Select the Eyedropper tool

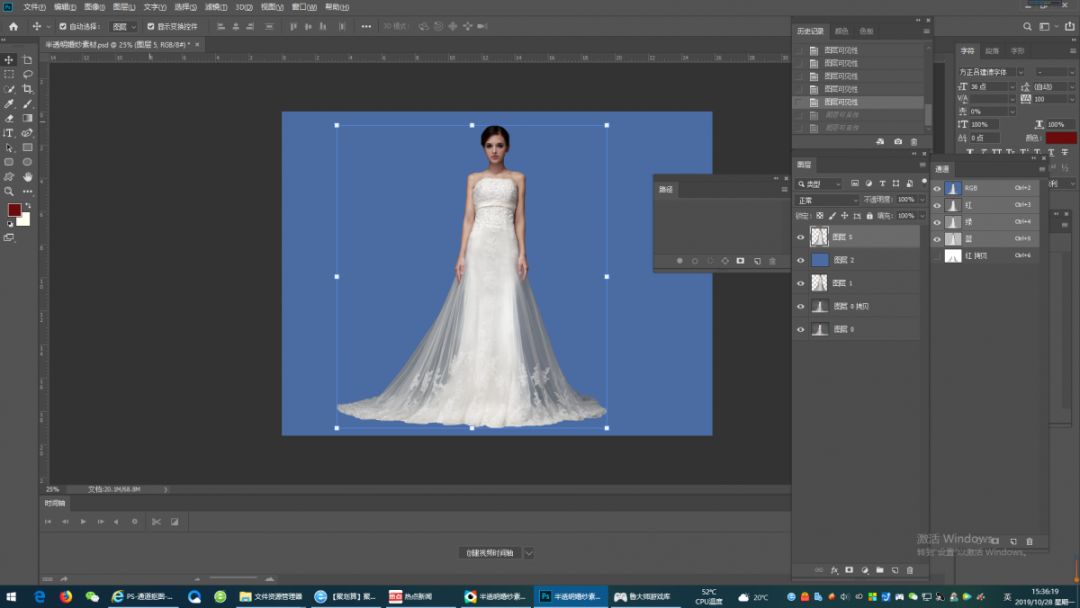click(x=9, y=104)
